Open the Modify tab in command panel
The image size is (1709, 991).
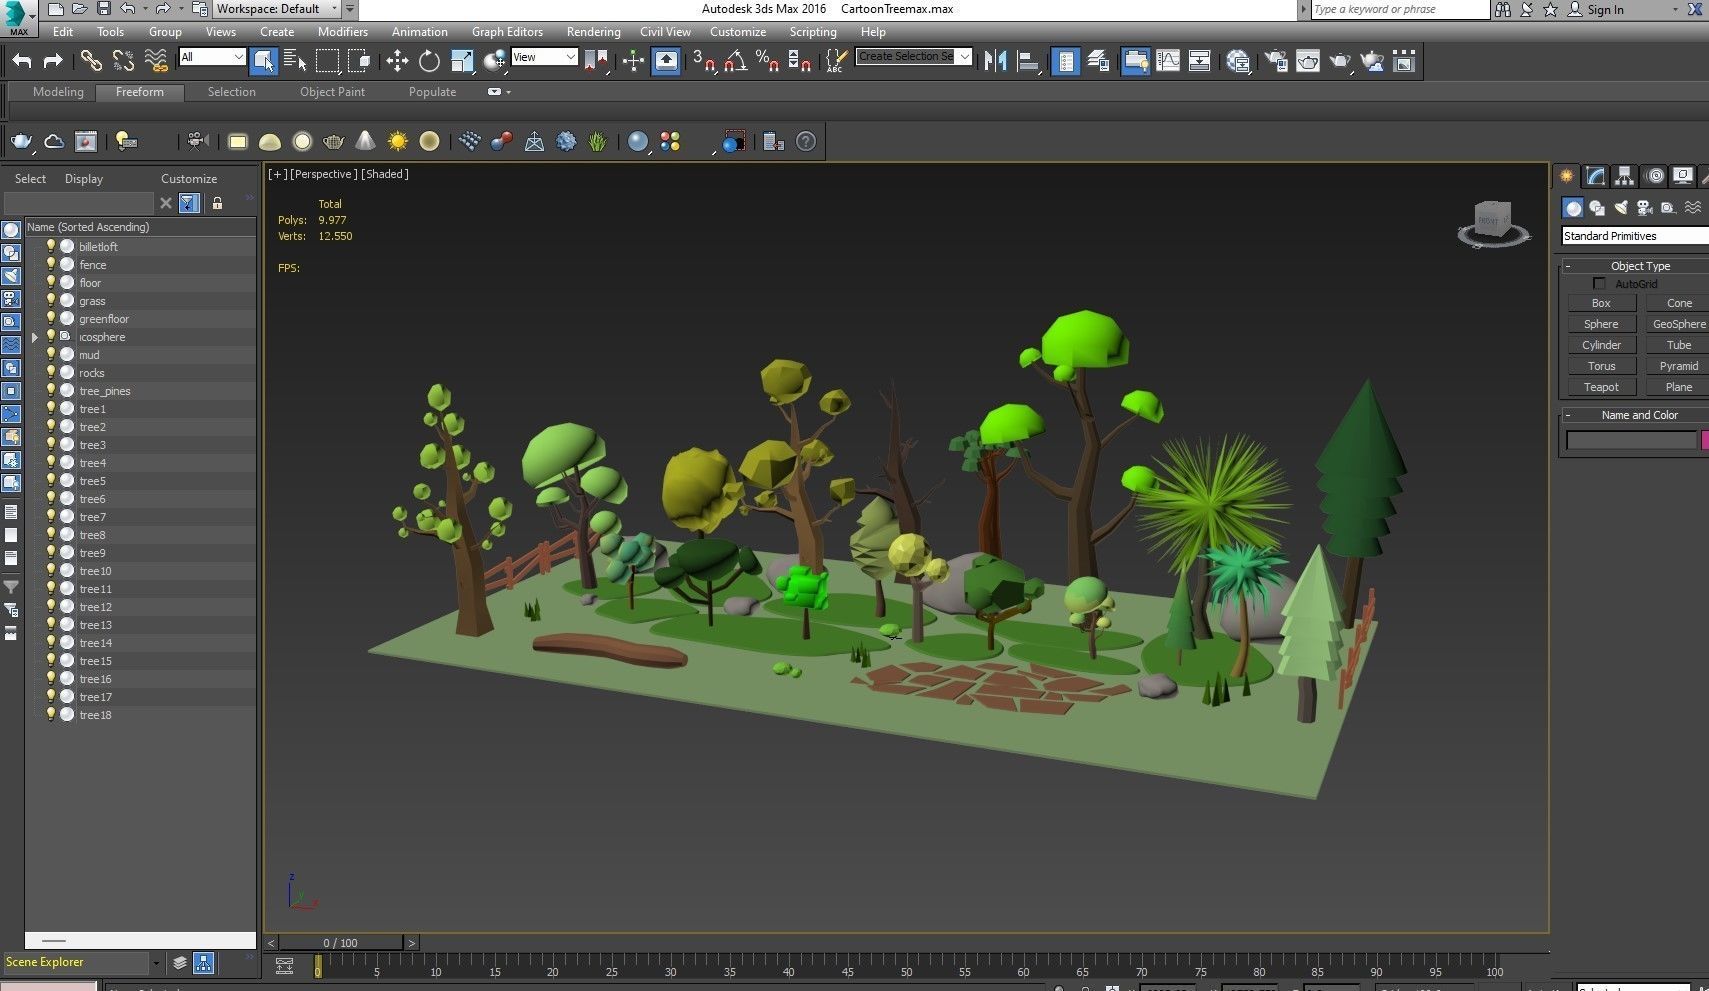click(1595, 176)
